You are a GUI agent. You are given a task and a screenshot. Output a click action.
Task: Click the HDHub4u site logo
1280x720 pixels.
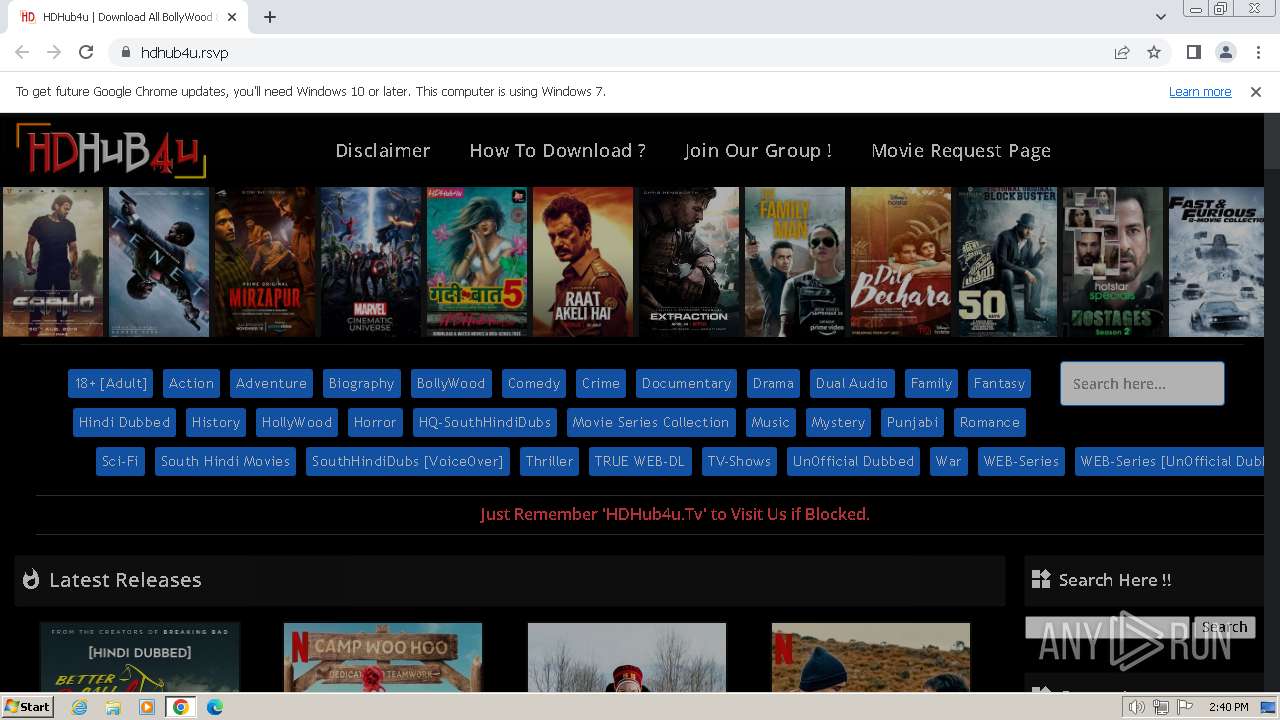tap(110, 150)
